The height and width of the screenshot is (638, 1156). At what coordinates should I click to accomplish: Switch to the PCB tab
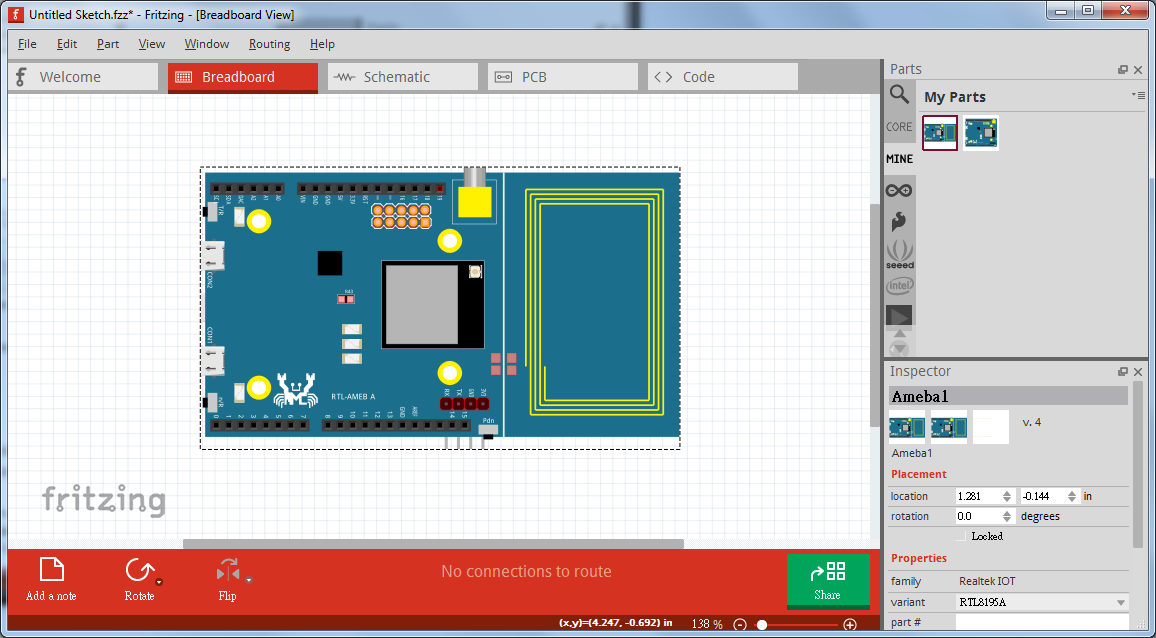tap(563, 77)
